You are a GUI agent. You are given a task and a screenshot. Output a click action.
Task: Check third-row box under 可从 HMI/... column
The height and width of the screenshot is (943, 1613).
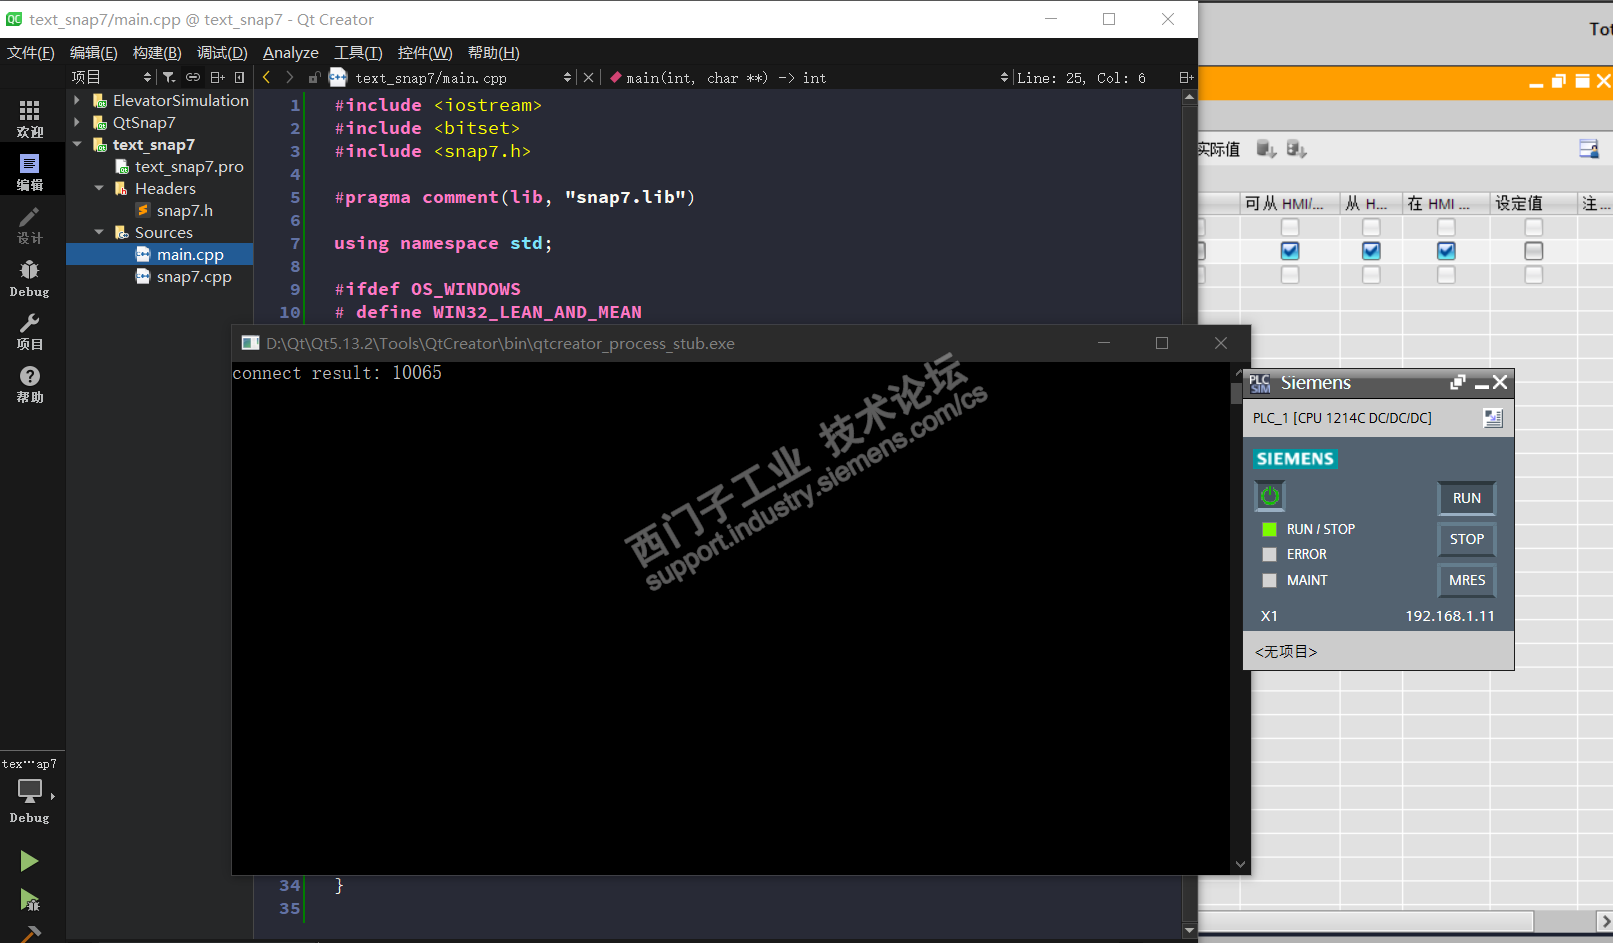[1290, 274]
